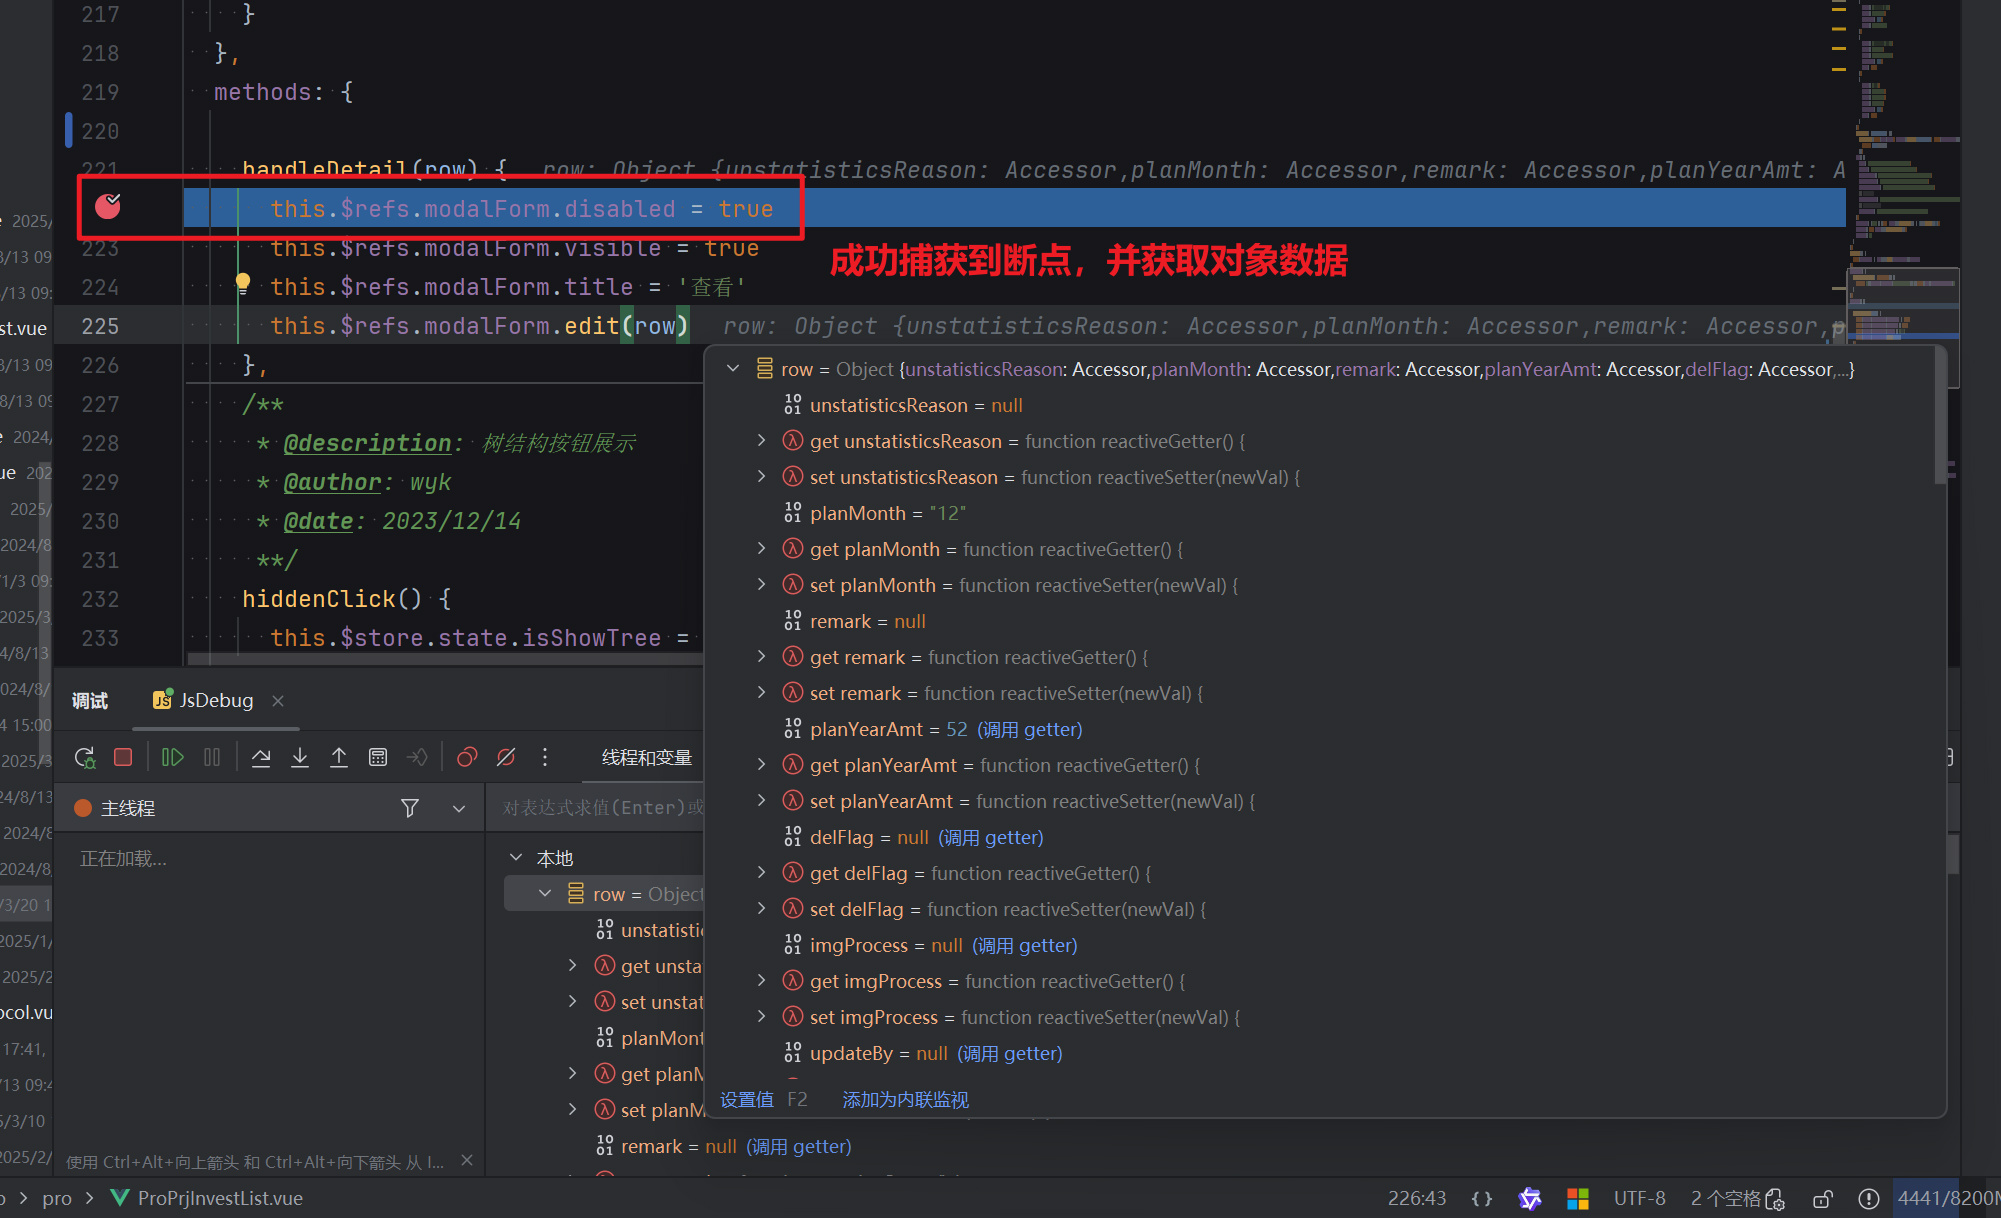This screenshot has width=2001, height=1218.
Task: Collapse the 本地 variables group
Action: pos(516,858)
